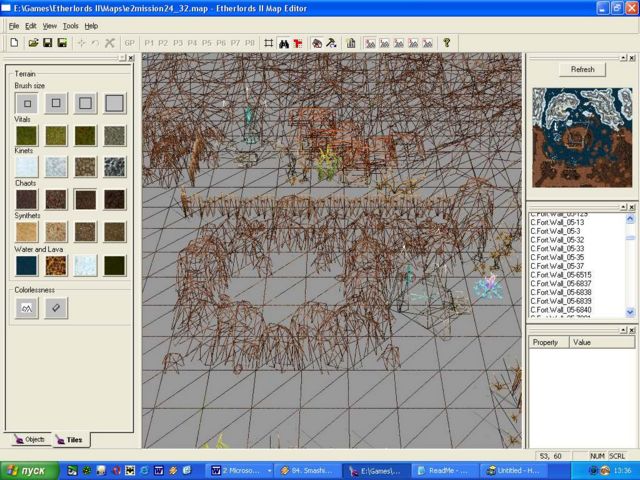The image size is (640, 480).
Task: Switch to Untitled taskbar window
Action: [514, 471]
